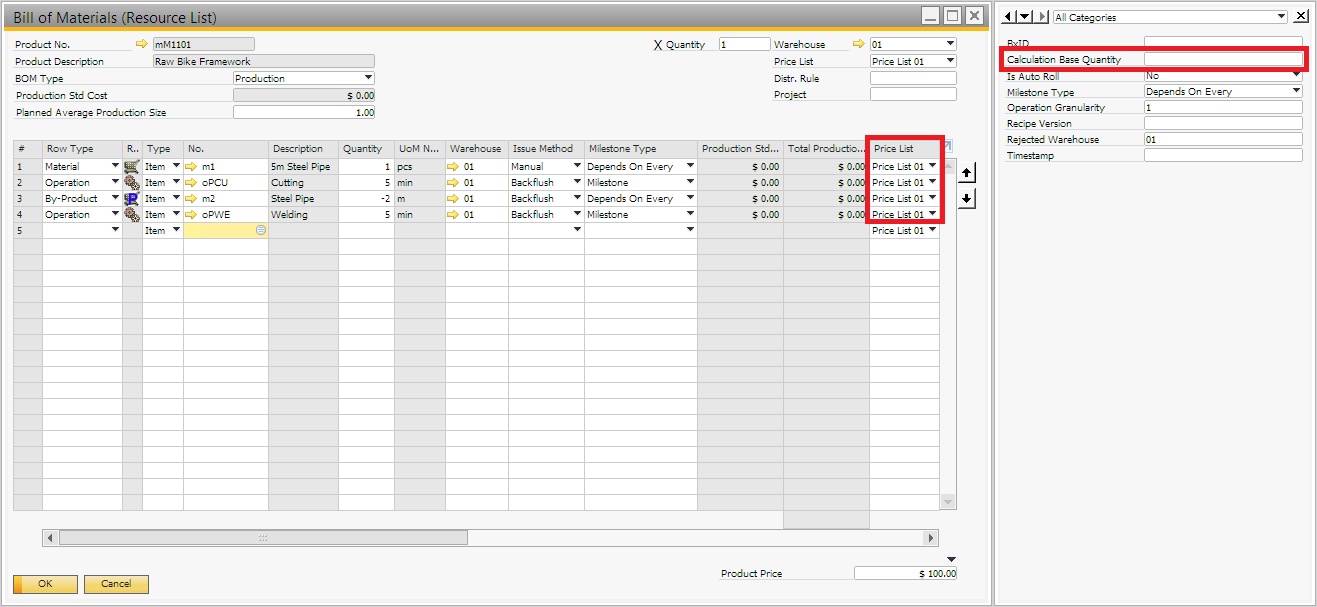
Task: Expand the All Categories dropdown
Action: (1281, 17)
